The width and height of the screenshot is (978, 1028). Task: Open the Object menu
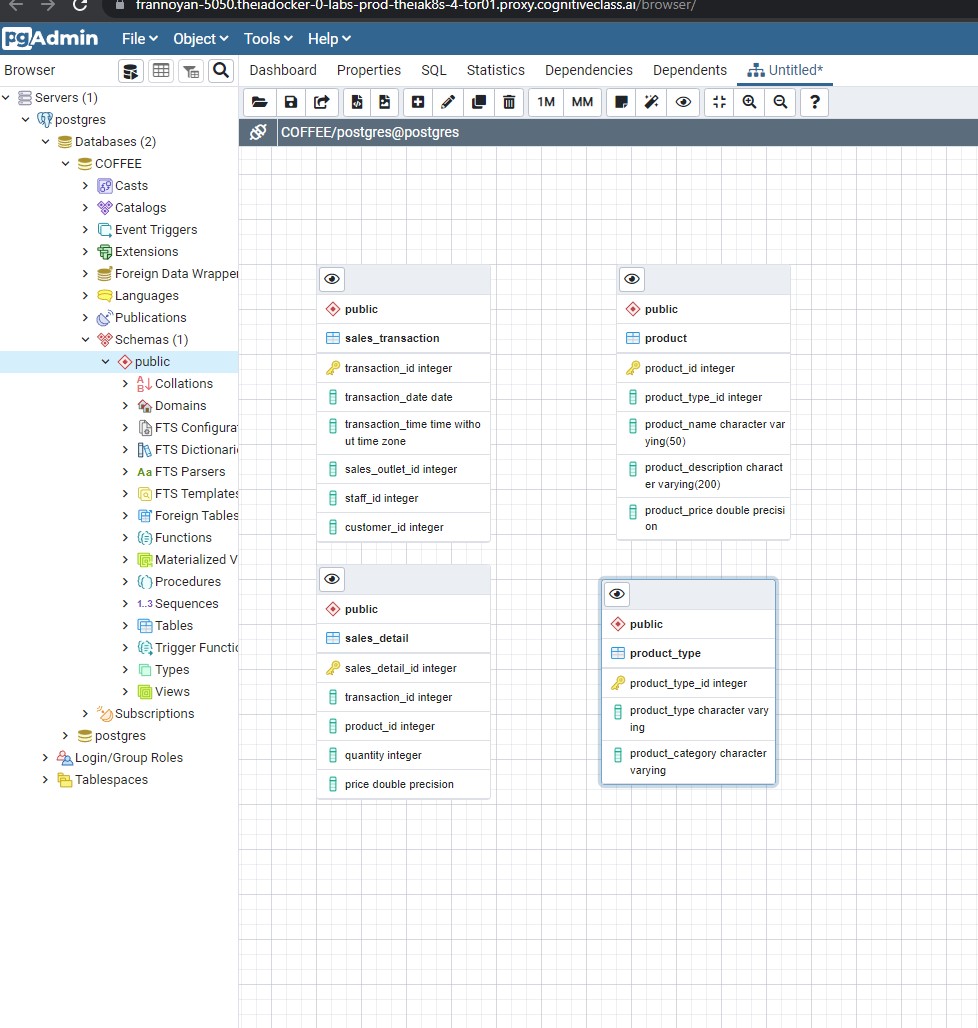point(201,39)
